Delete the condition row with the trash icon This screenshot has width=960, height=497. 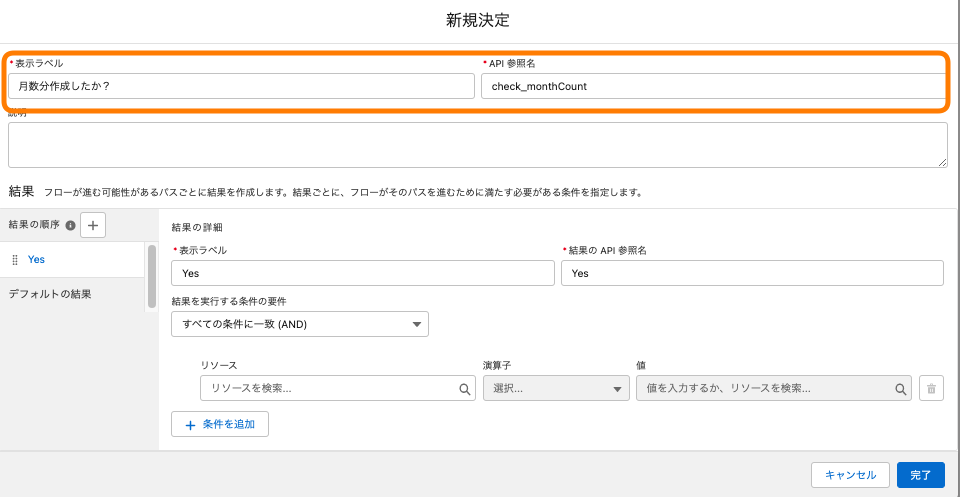click(931, 389)
